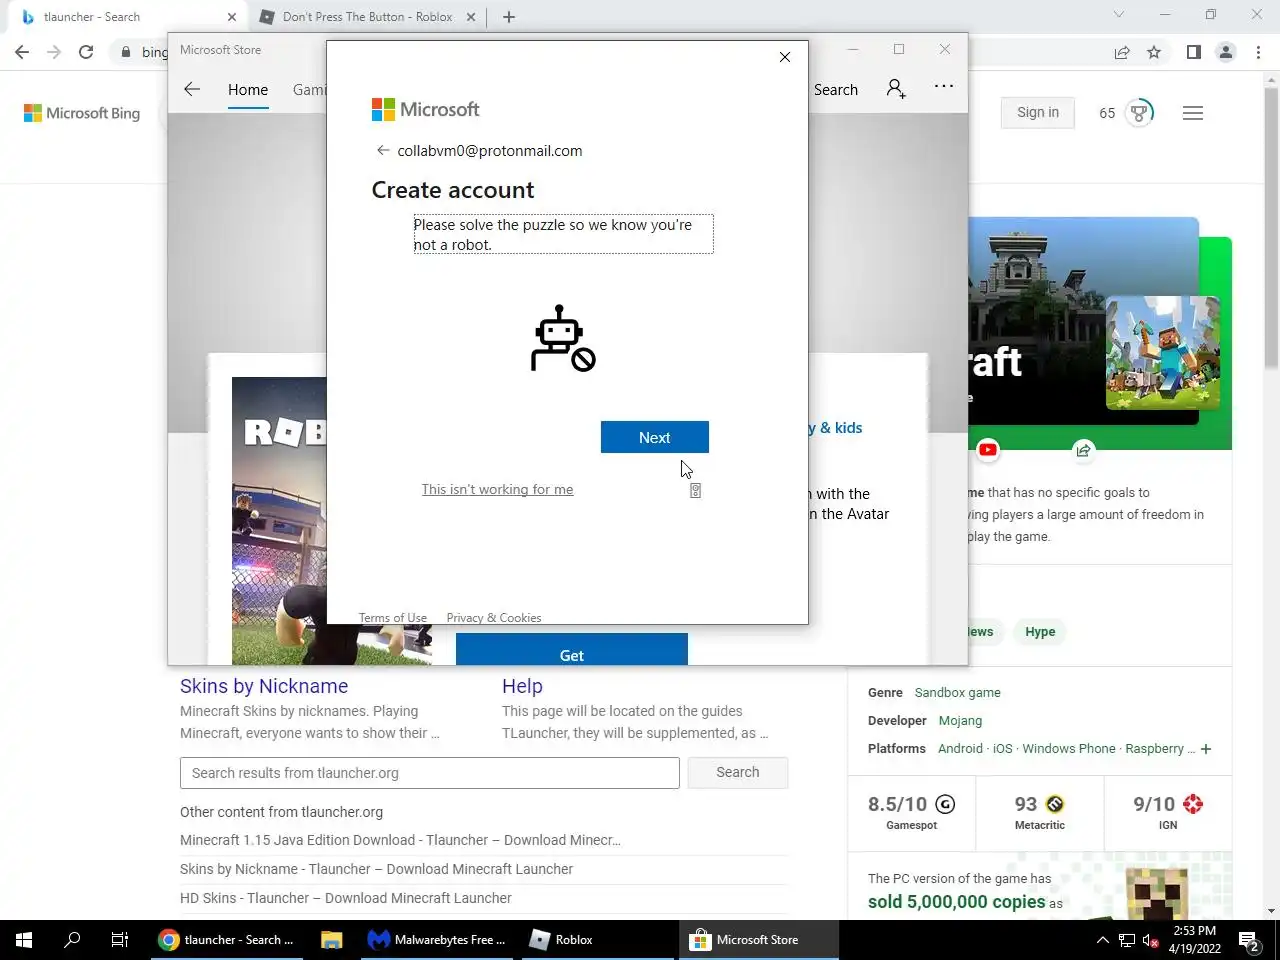
Task: Click the Microsoft Store account icon
Action: tap(896, 89)
